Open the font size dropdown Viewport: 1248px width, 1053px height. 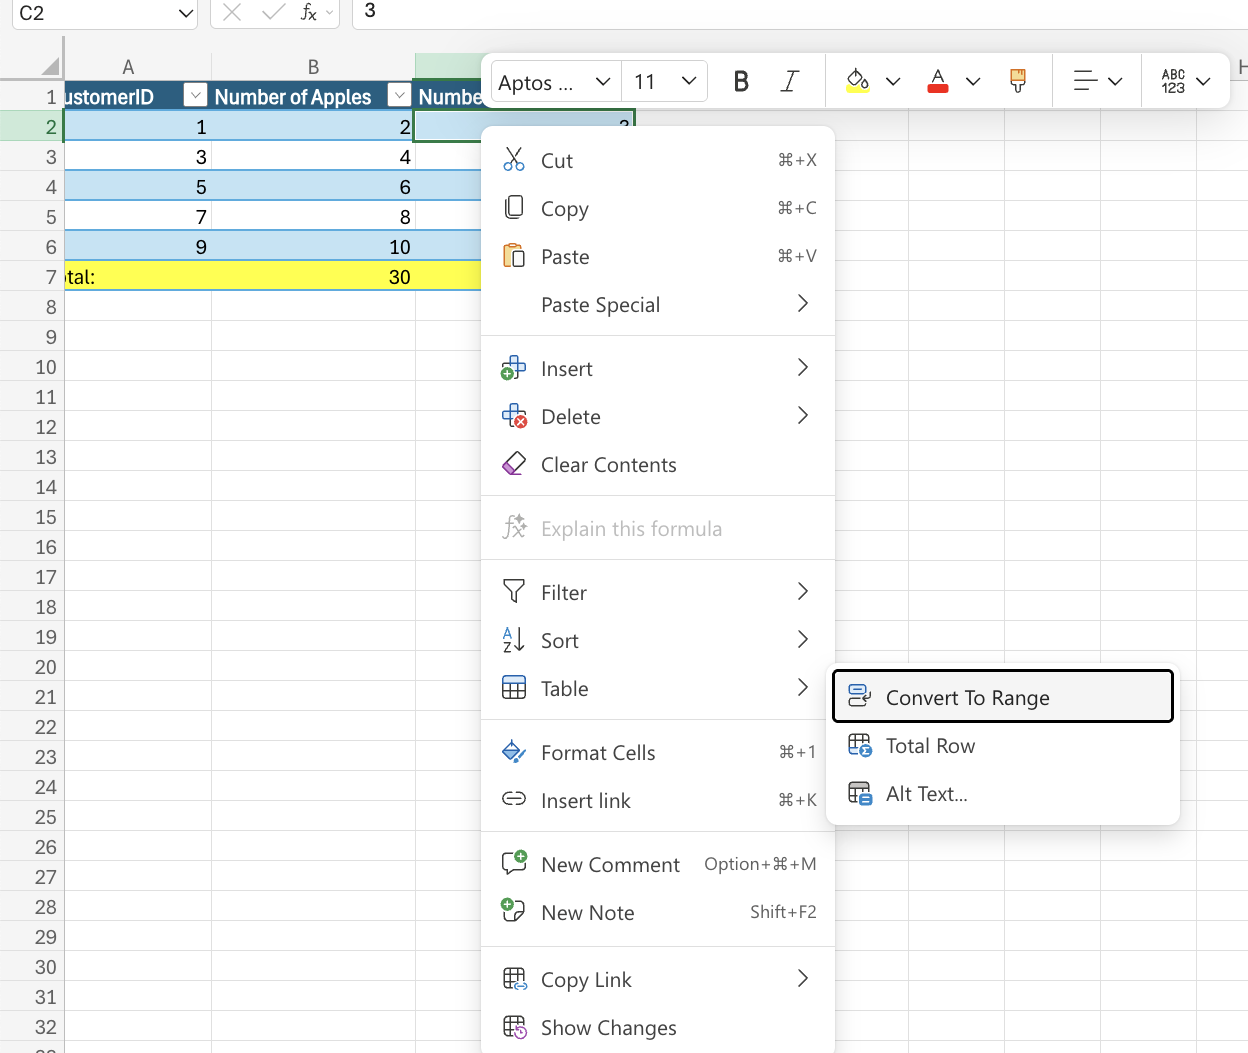(688, 81)
